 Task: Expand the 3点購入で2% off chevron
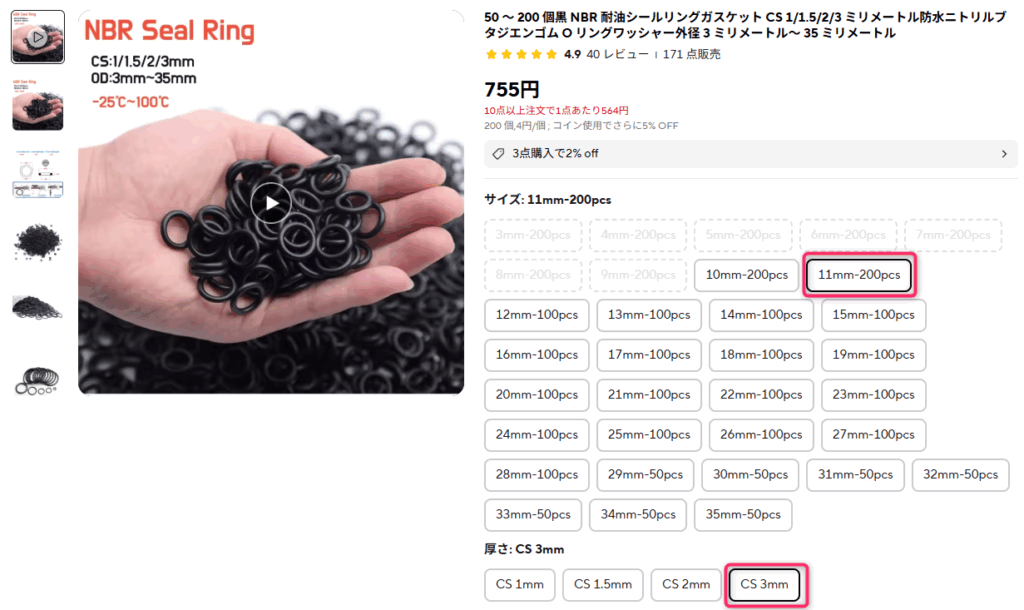pos(1004,154)
